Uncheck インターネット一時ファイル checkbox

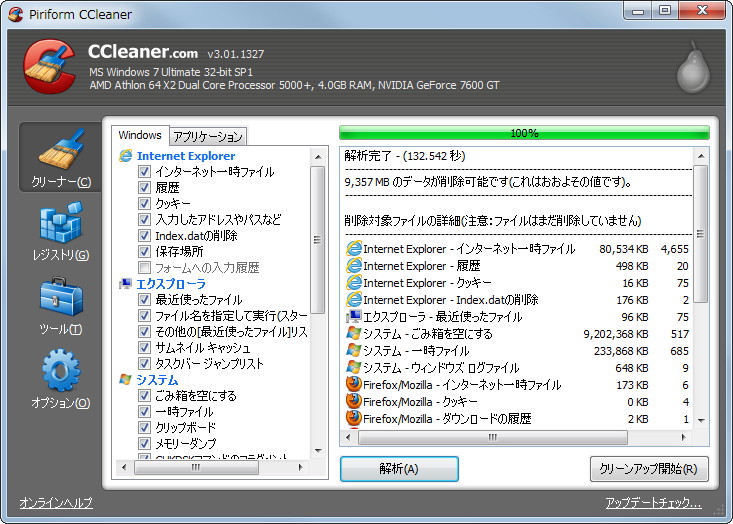144,172
